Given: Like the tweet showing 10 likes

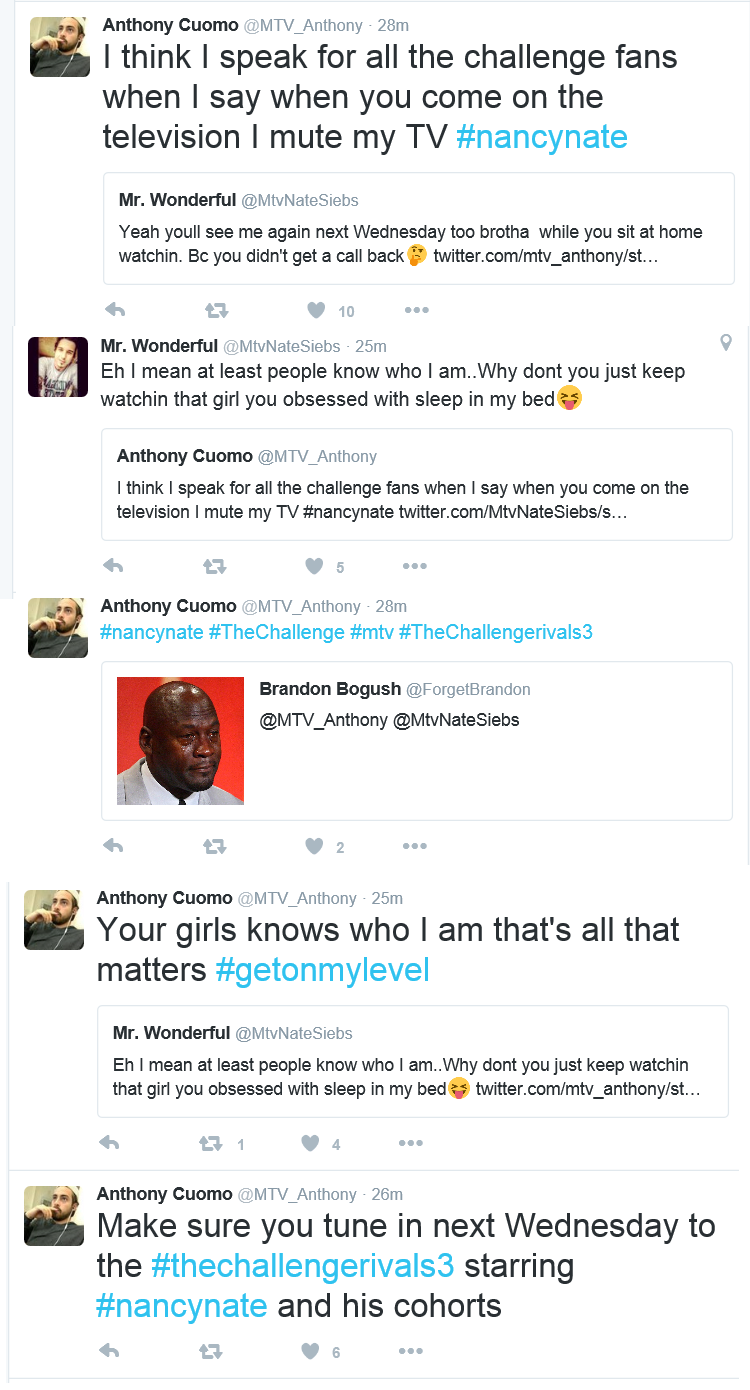Looking at the screenshot, I should pyautogui.click(x=316, y=310).
